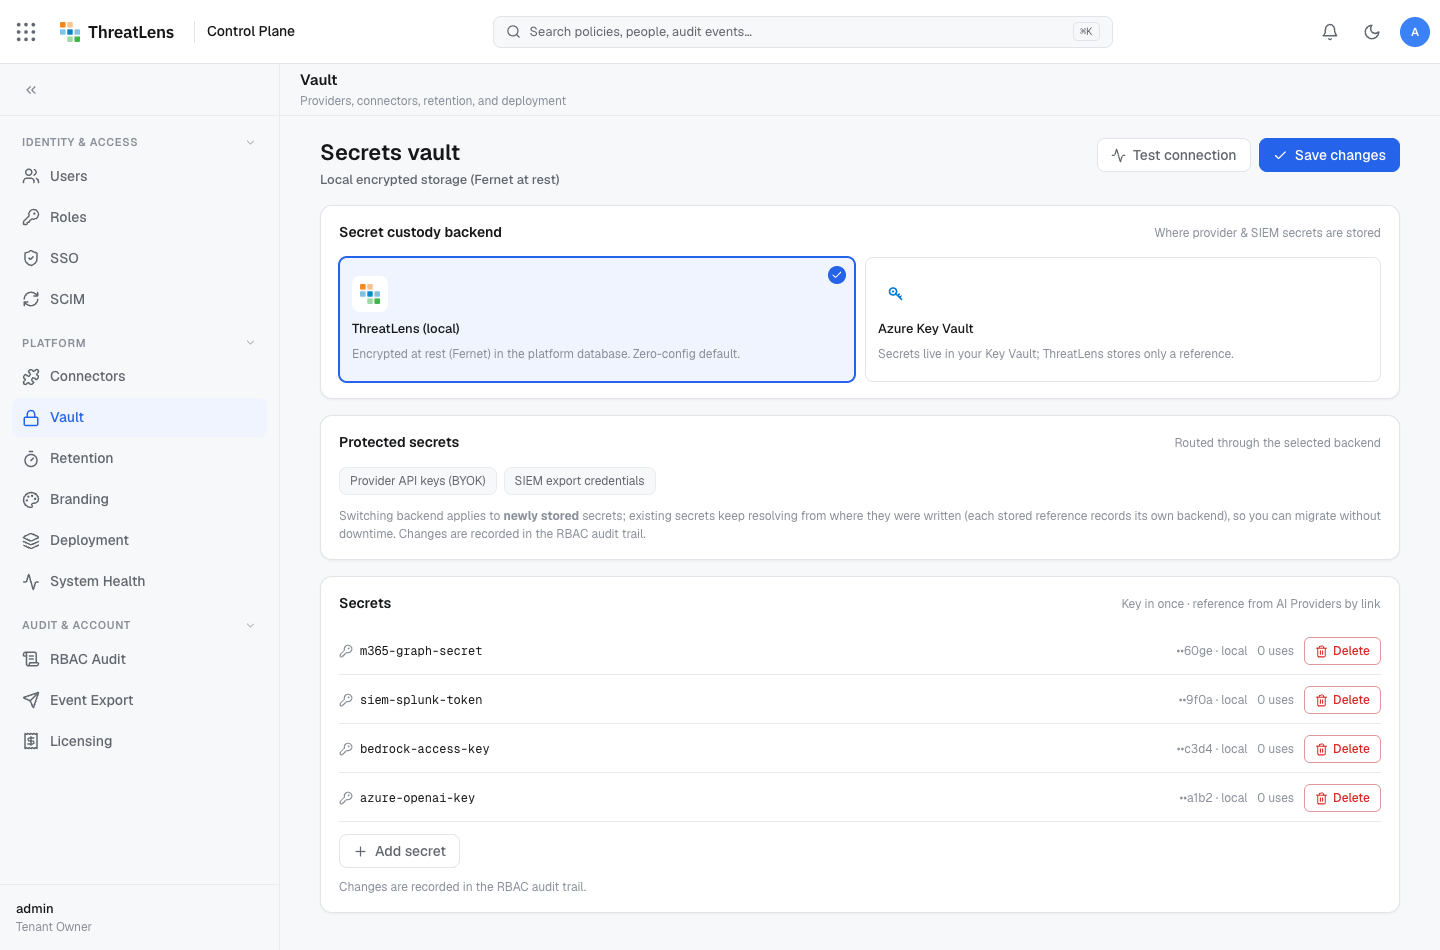Open Licensing page
Screen dimensions: 1440x950
click(139, 741)
